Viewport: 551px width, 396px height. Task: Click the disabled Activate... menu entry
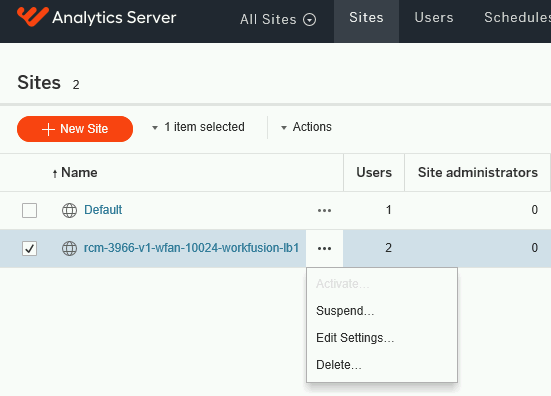click(x=343, y=284)
